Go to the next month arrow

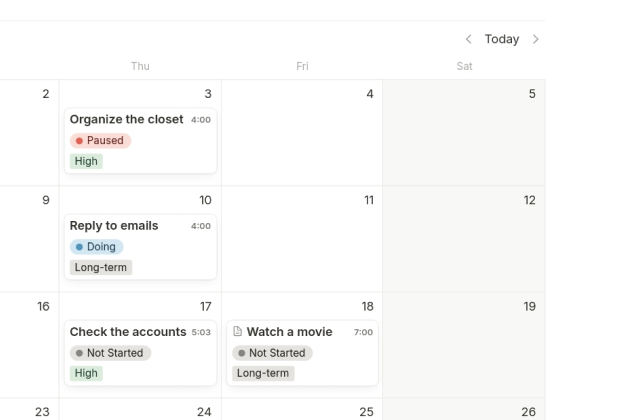(x=536, y=39)
